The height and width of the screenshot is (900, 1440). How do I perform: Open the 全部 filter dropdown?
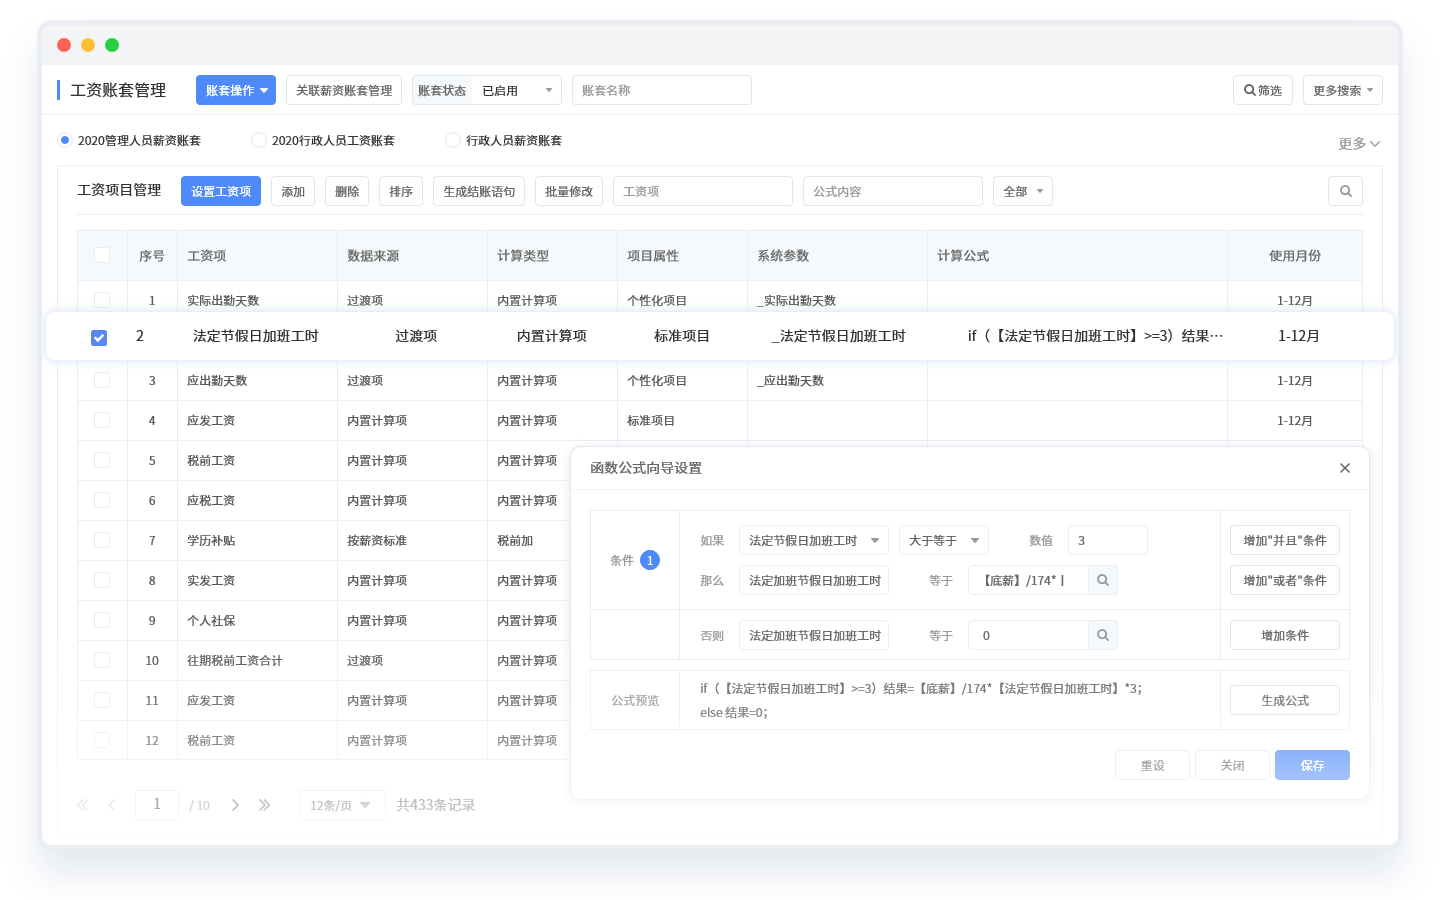point(1023,191)
